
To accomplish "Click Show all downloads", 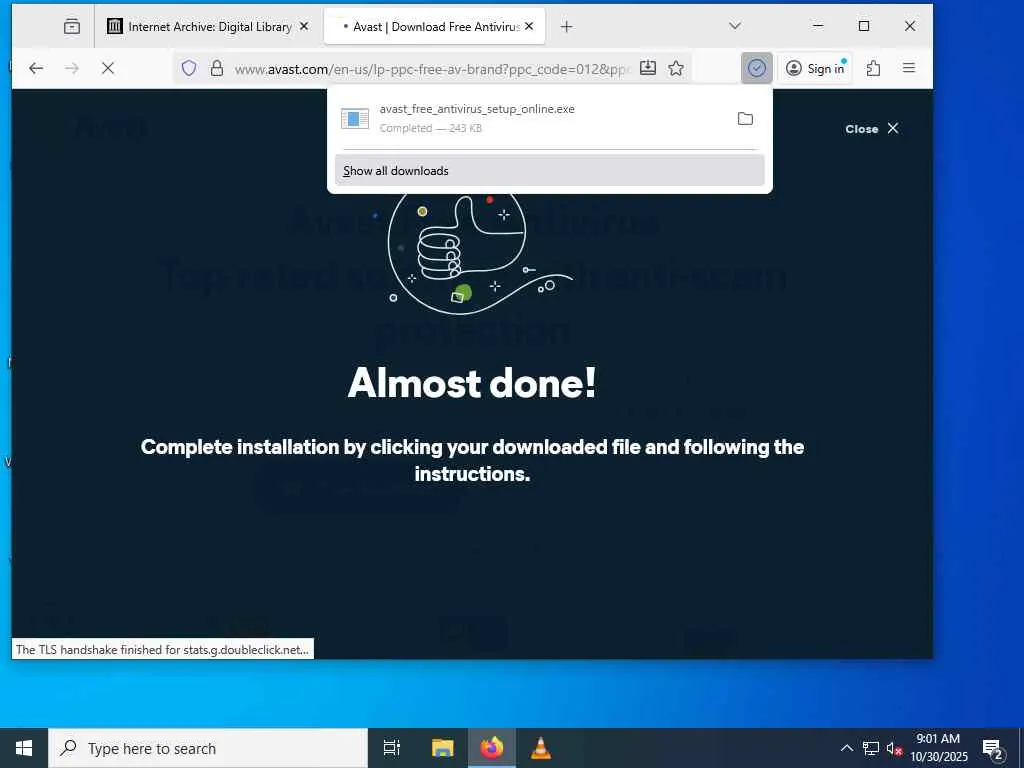I will point(549,170).
